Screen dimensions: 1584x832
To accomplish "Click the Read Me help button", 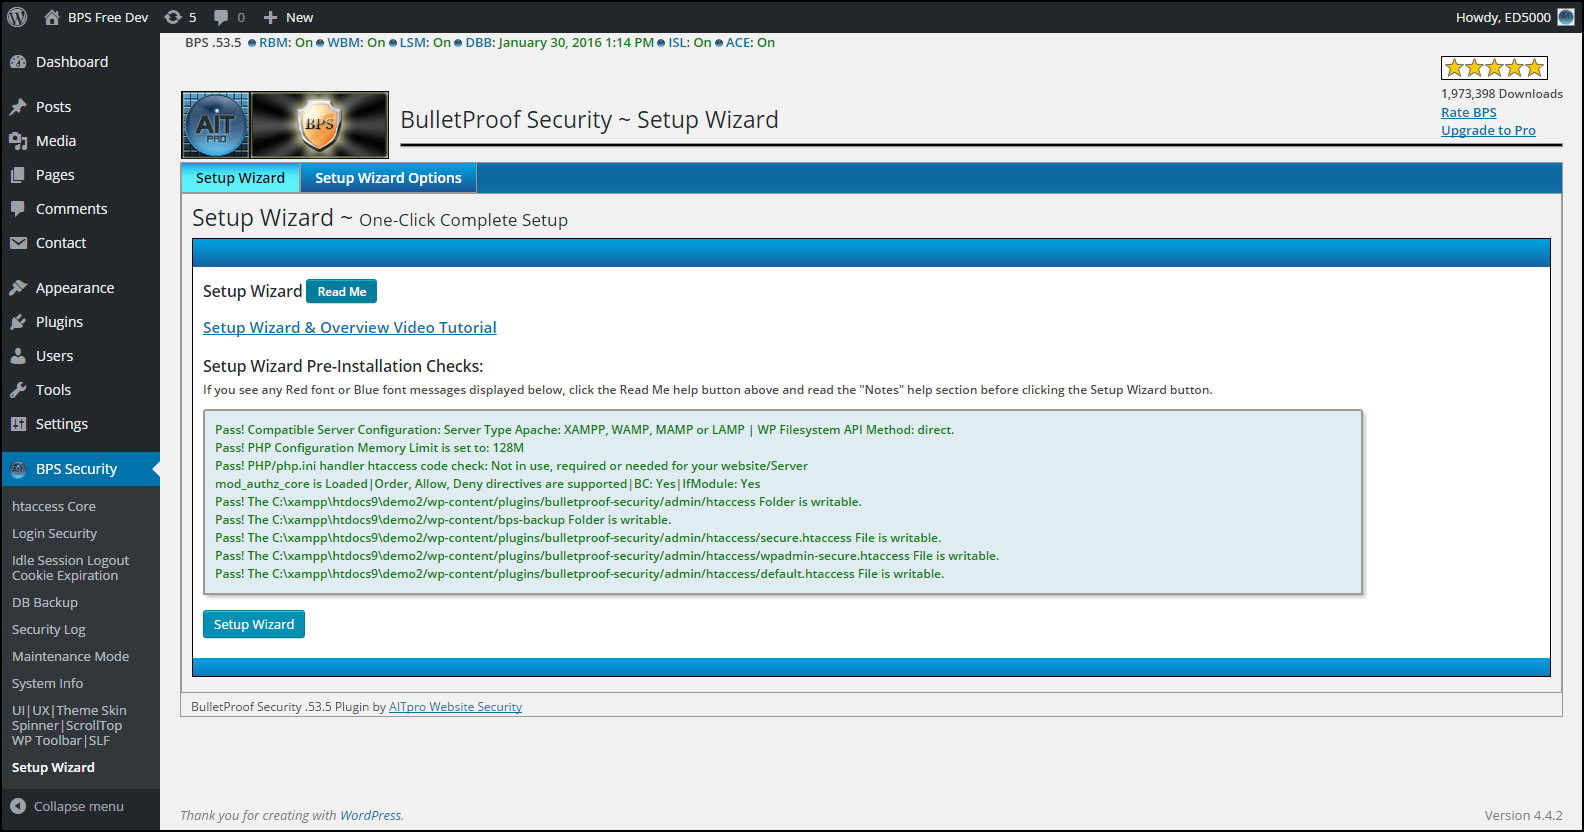I will click(x=341, y=292).
